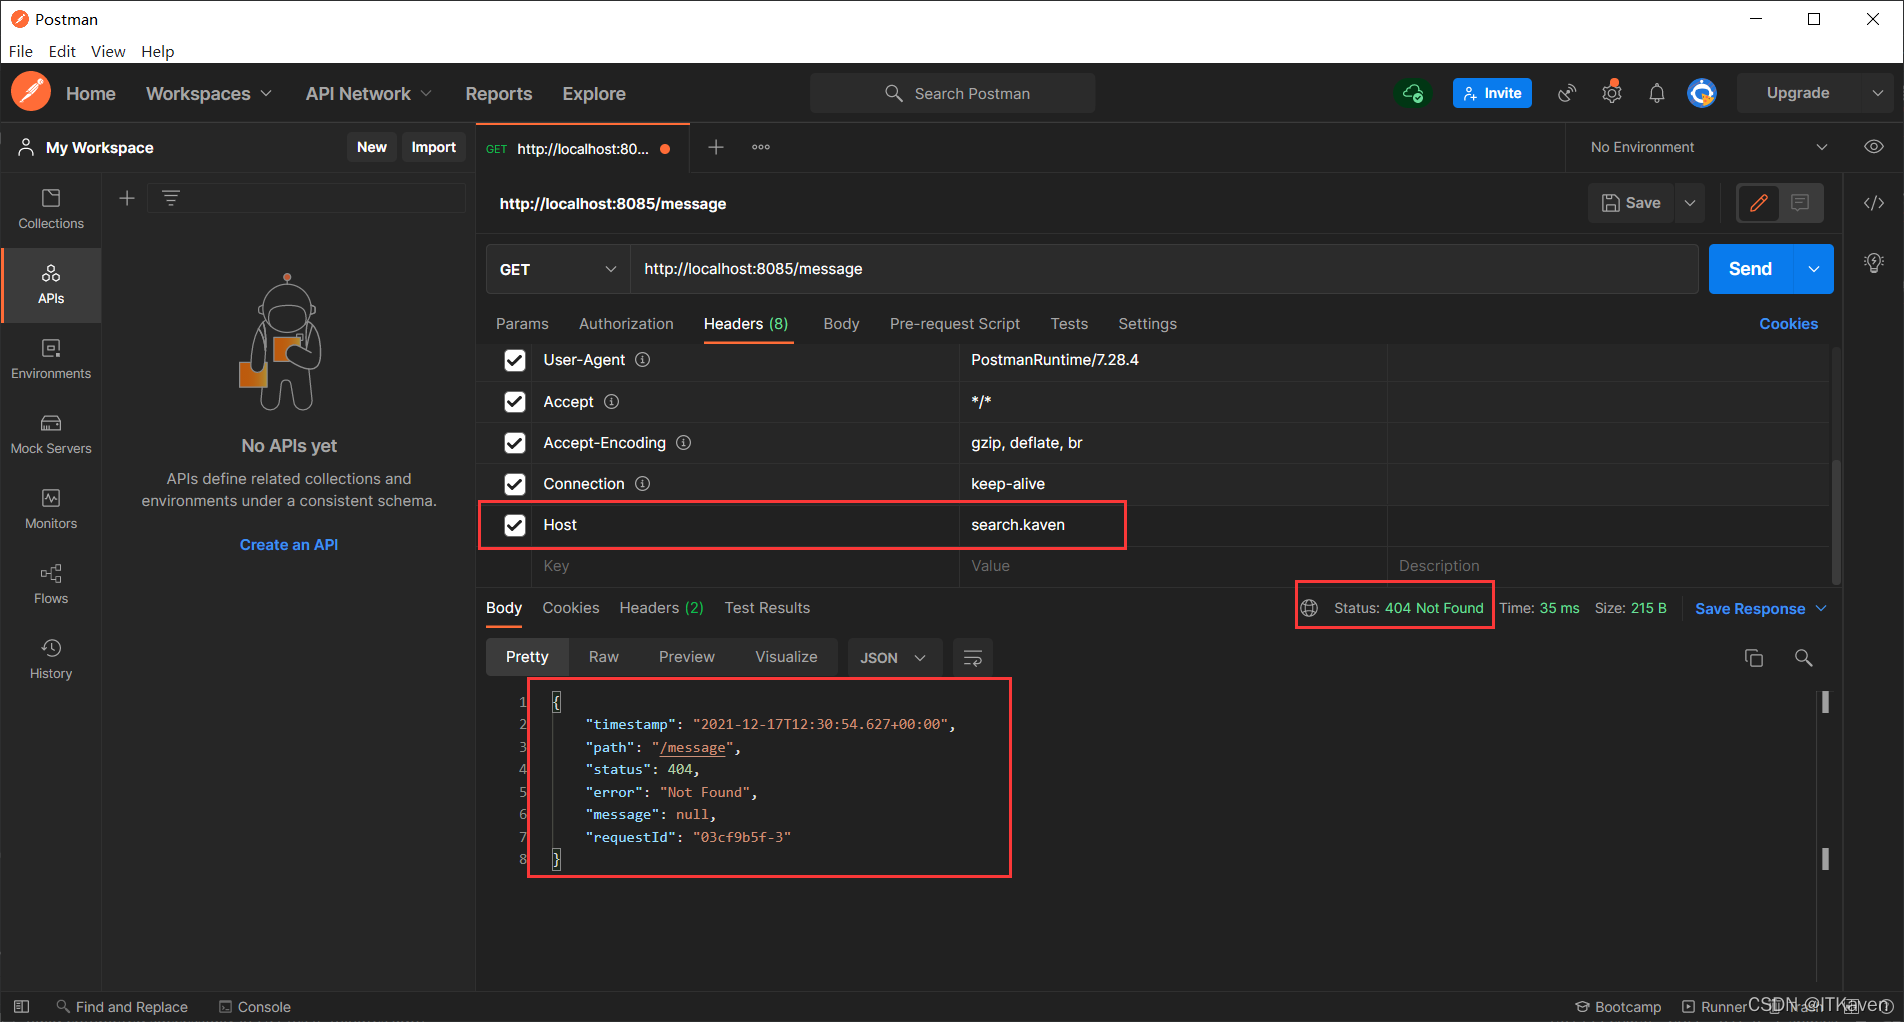Screen dimensions: 1904x1022
Task: Uncheck the Accept header checkbox
Action: tap(515, 402)
